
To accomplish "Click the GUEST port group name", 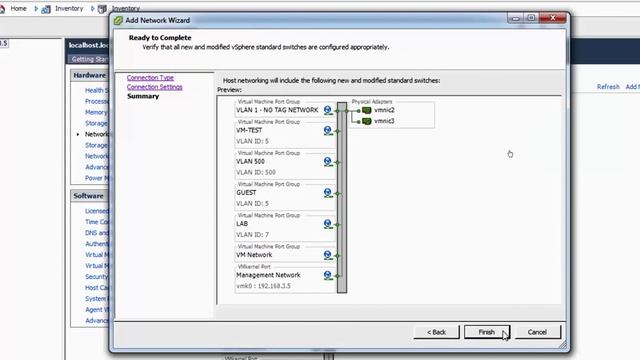I will (246, 193).
